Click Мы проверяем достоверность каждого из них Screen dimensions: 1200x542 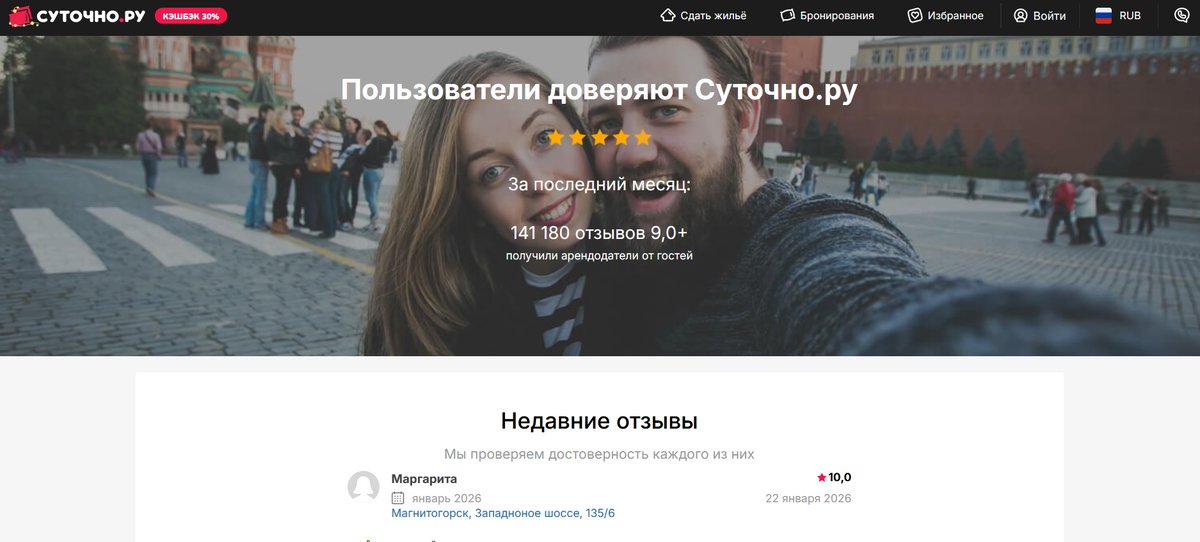click(599, 454)
